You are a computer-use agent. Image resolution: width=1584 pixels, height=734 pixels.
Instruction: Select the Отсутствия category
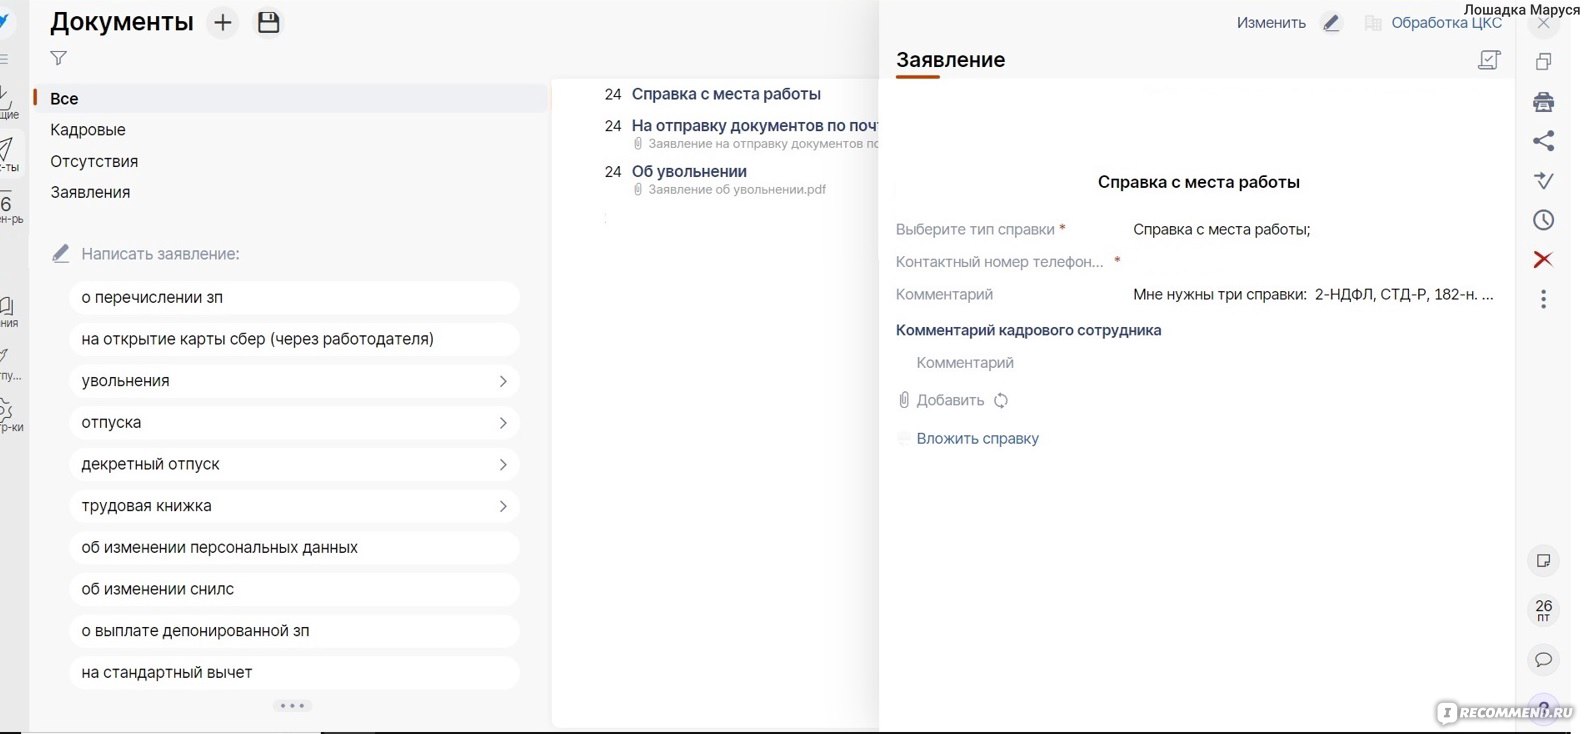click(x=94, y=161)
